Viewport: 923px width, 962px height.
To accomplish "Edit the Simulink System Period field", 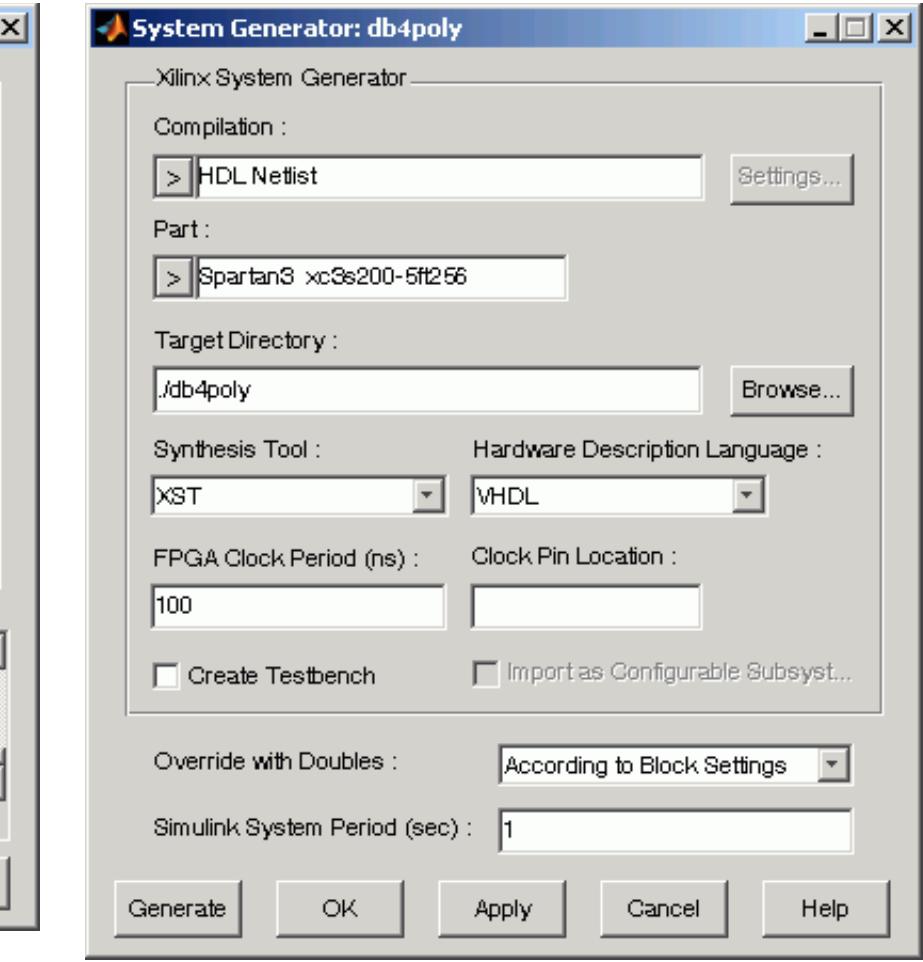I will pyautogui.click(x=674, y=831).
